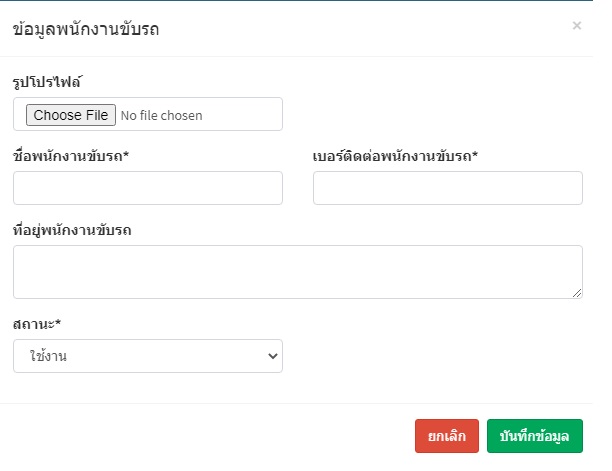Click the address text area resize handle

[577, 293]
